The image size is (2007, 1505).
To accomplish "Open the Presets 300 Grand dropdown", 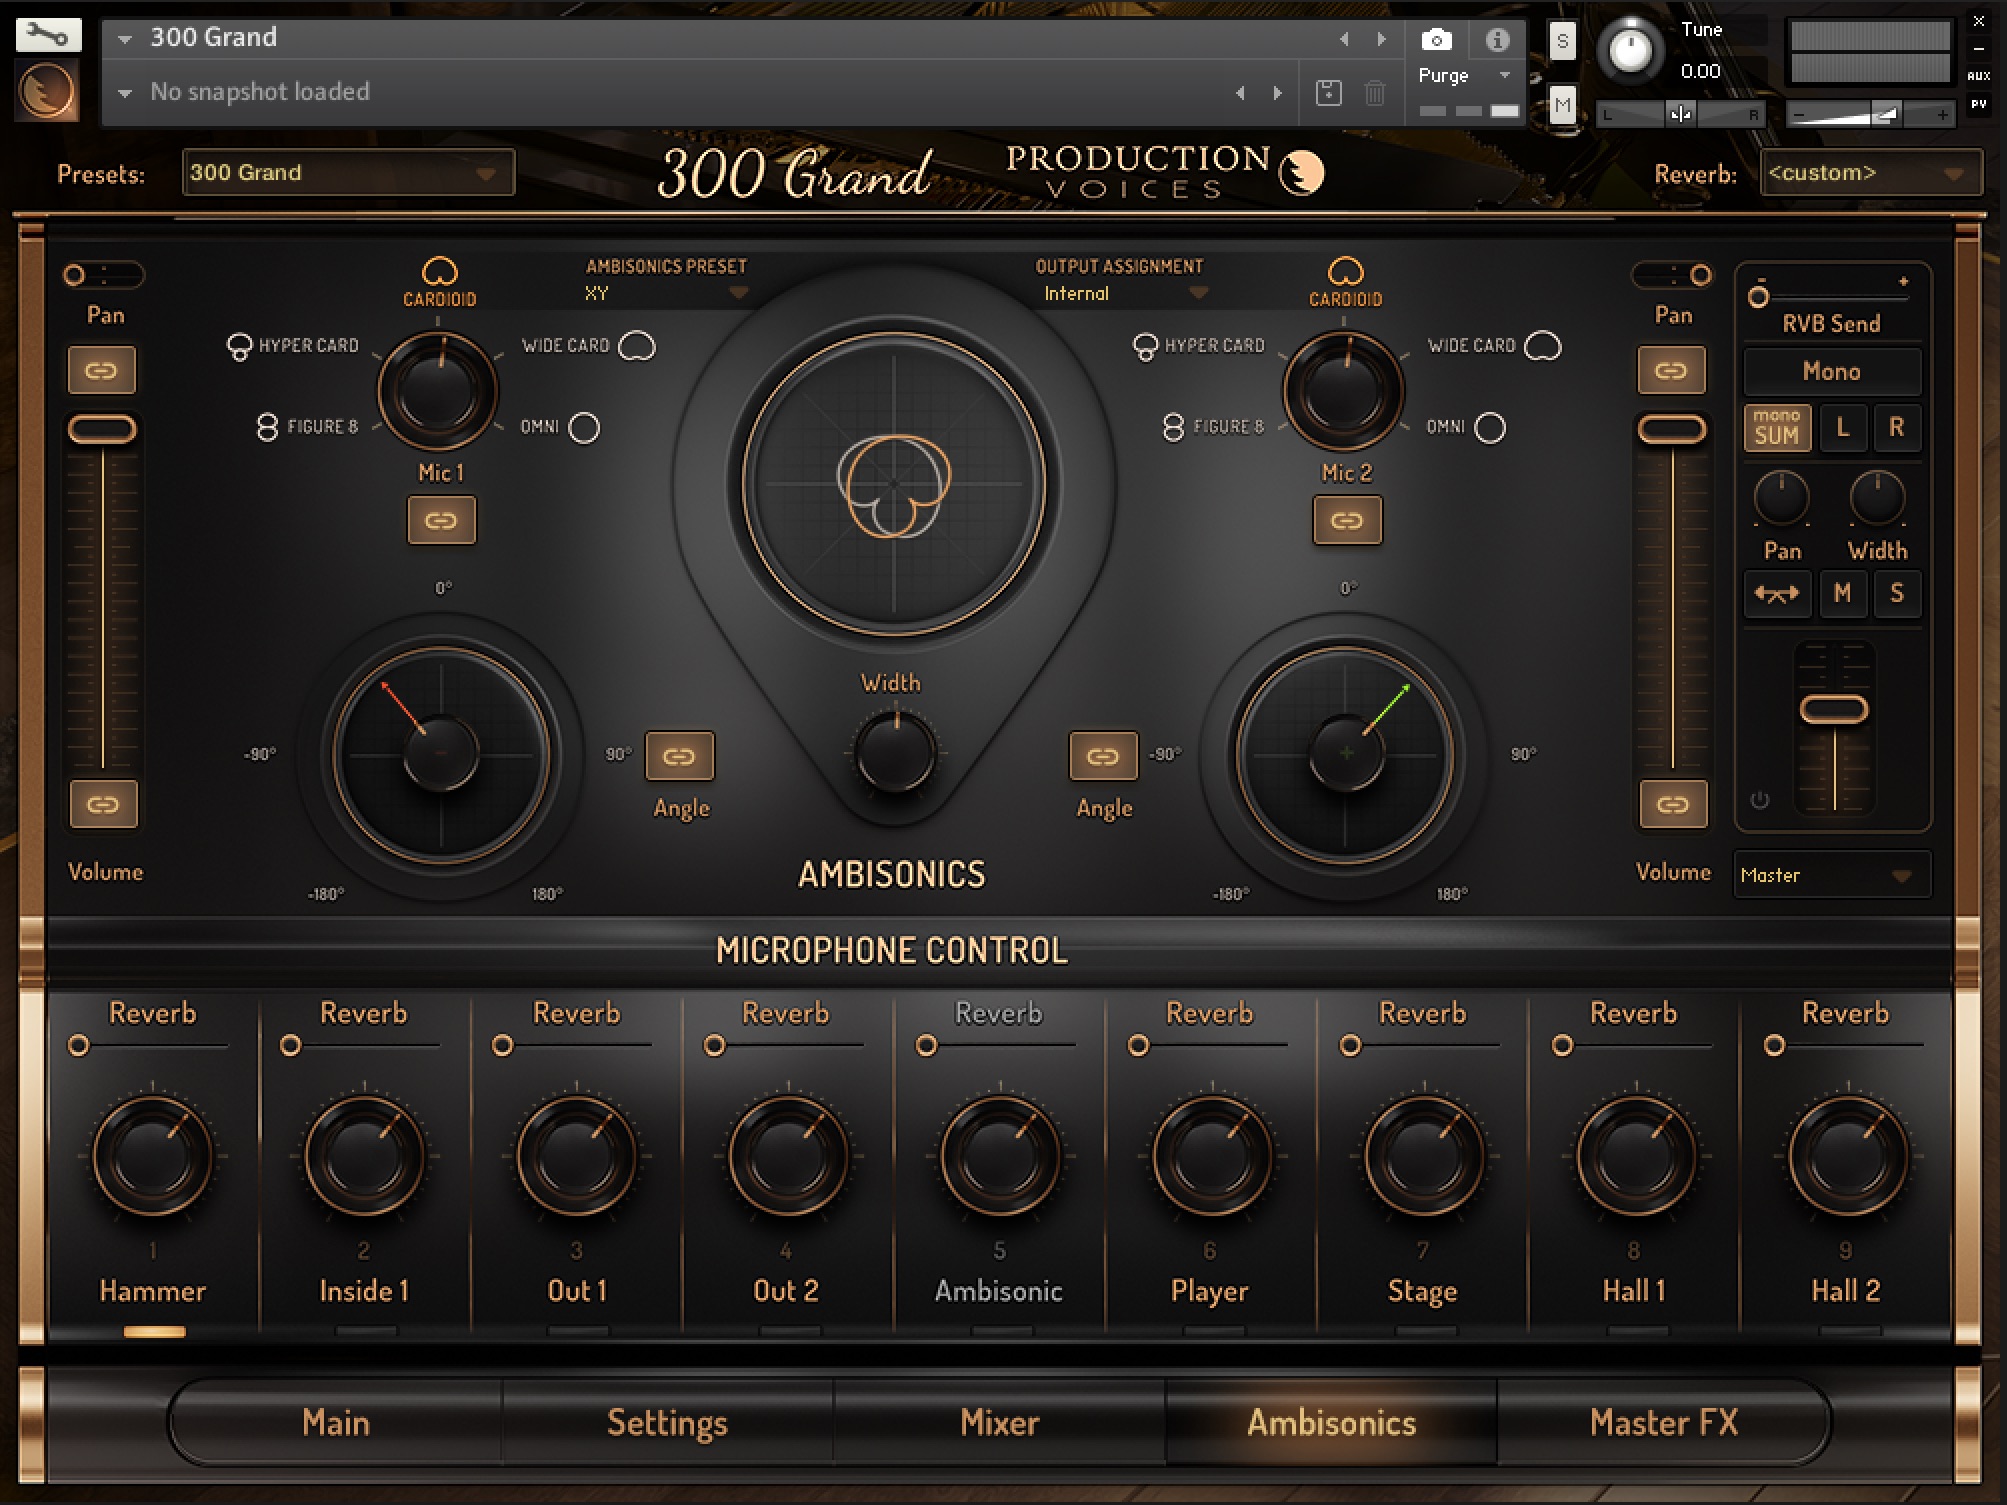I will (348, 173).
